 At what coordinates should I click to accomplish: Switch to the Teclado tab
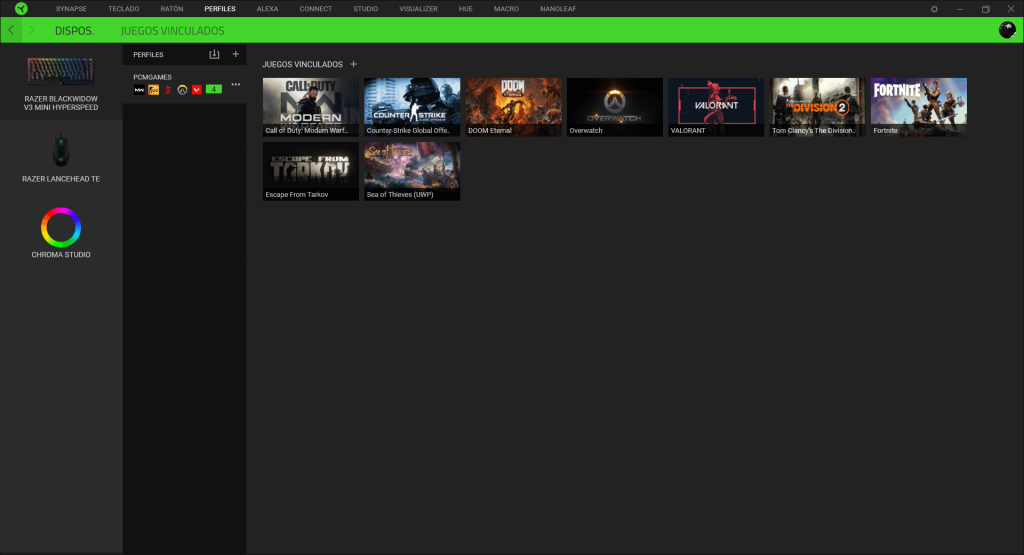point(123,9)
